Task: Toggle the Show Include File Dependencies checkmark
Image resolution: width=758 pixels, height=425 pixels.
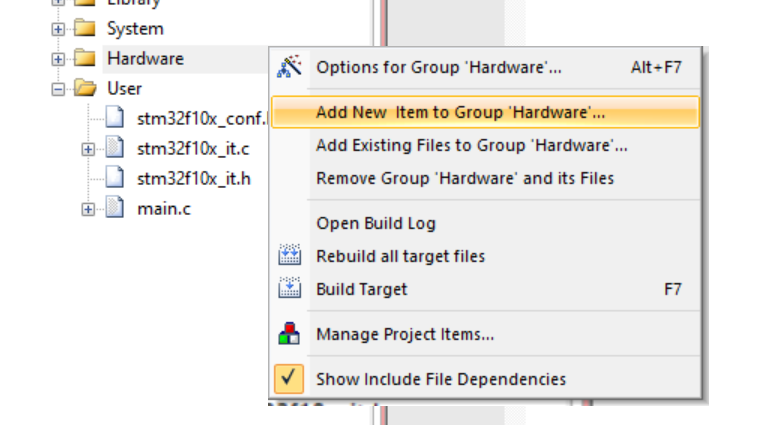Action: [289, 379]
